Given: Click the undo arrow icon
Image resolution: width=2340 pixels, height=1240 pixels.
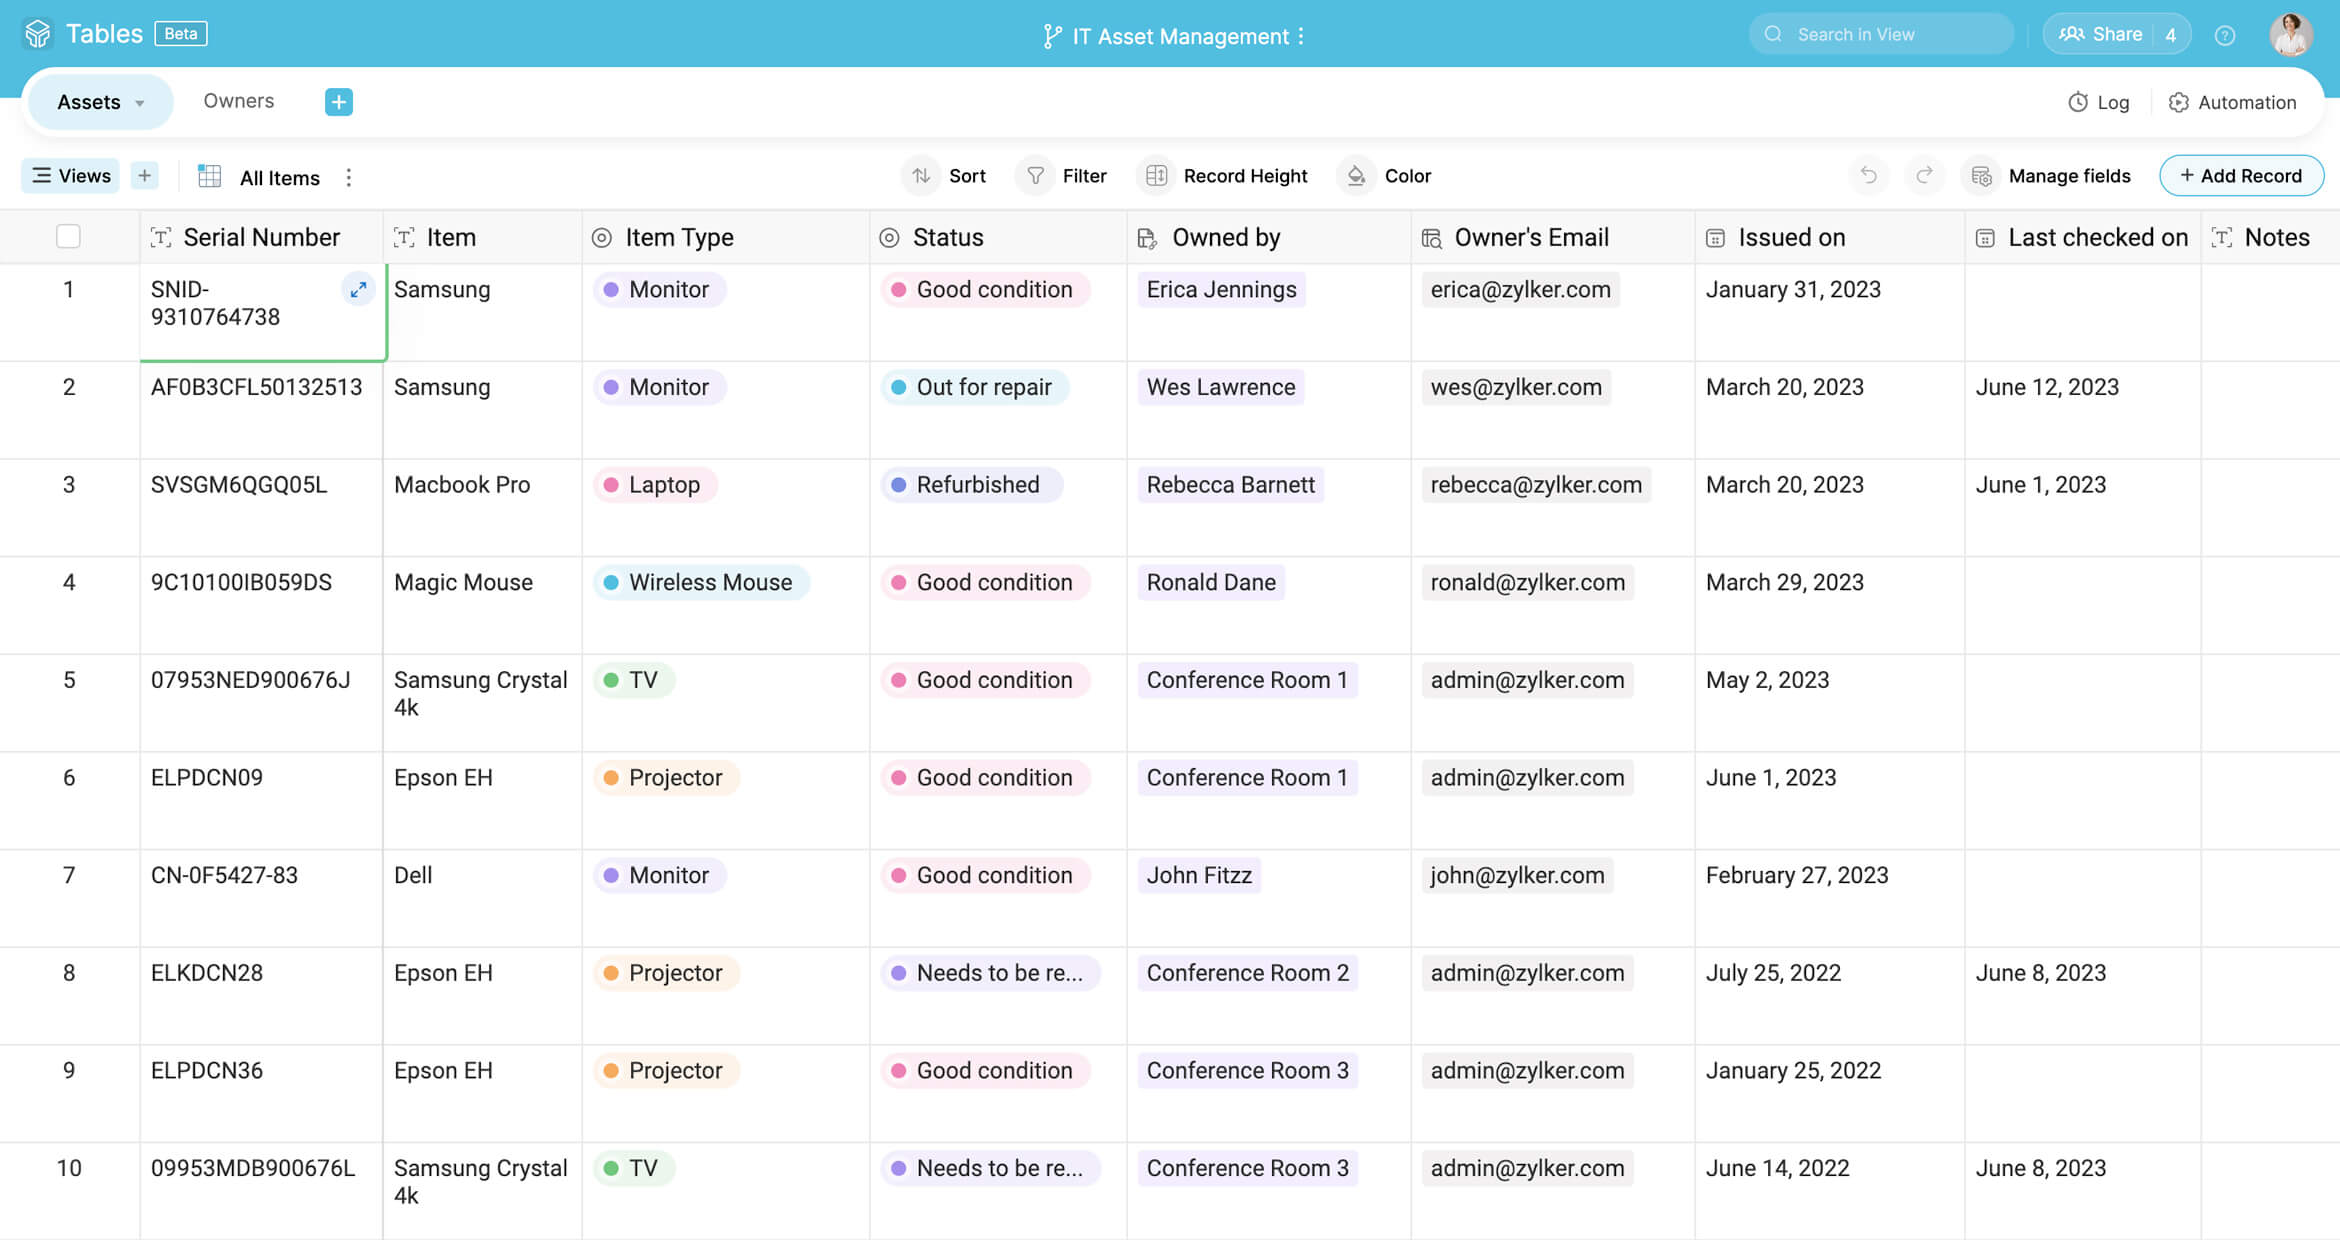Looking at the screenshot, I should click(x=1868, y=176).
